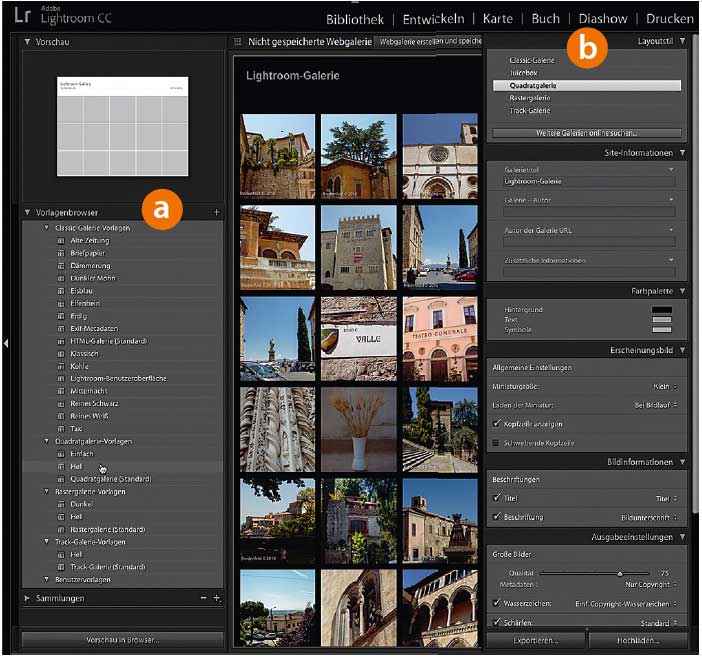Open the Miniaturgröße dropdown set to Klein

click(x=663, y=385)
